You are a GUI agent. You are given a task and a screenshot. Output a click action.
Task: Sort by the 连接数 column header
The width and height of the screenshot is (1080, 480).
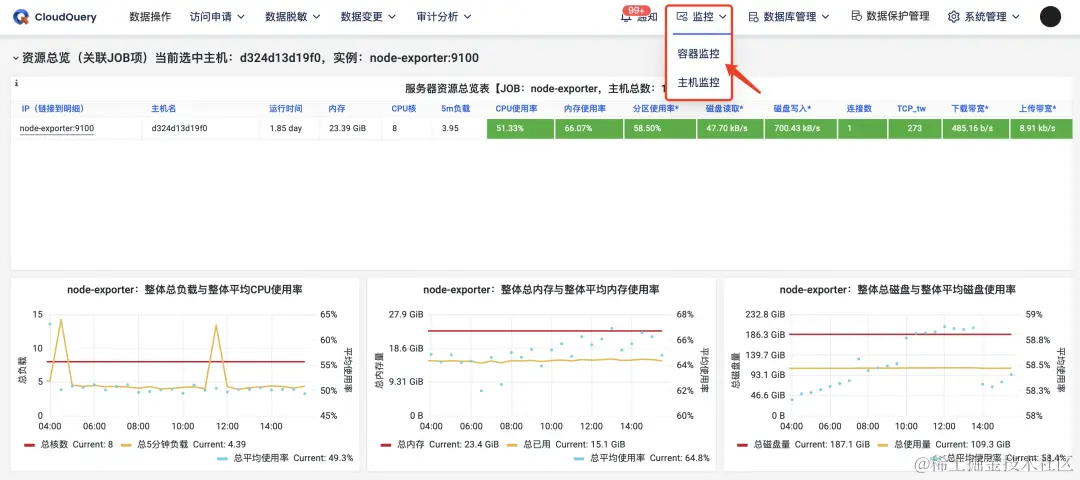click(x=860, y=109)
